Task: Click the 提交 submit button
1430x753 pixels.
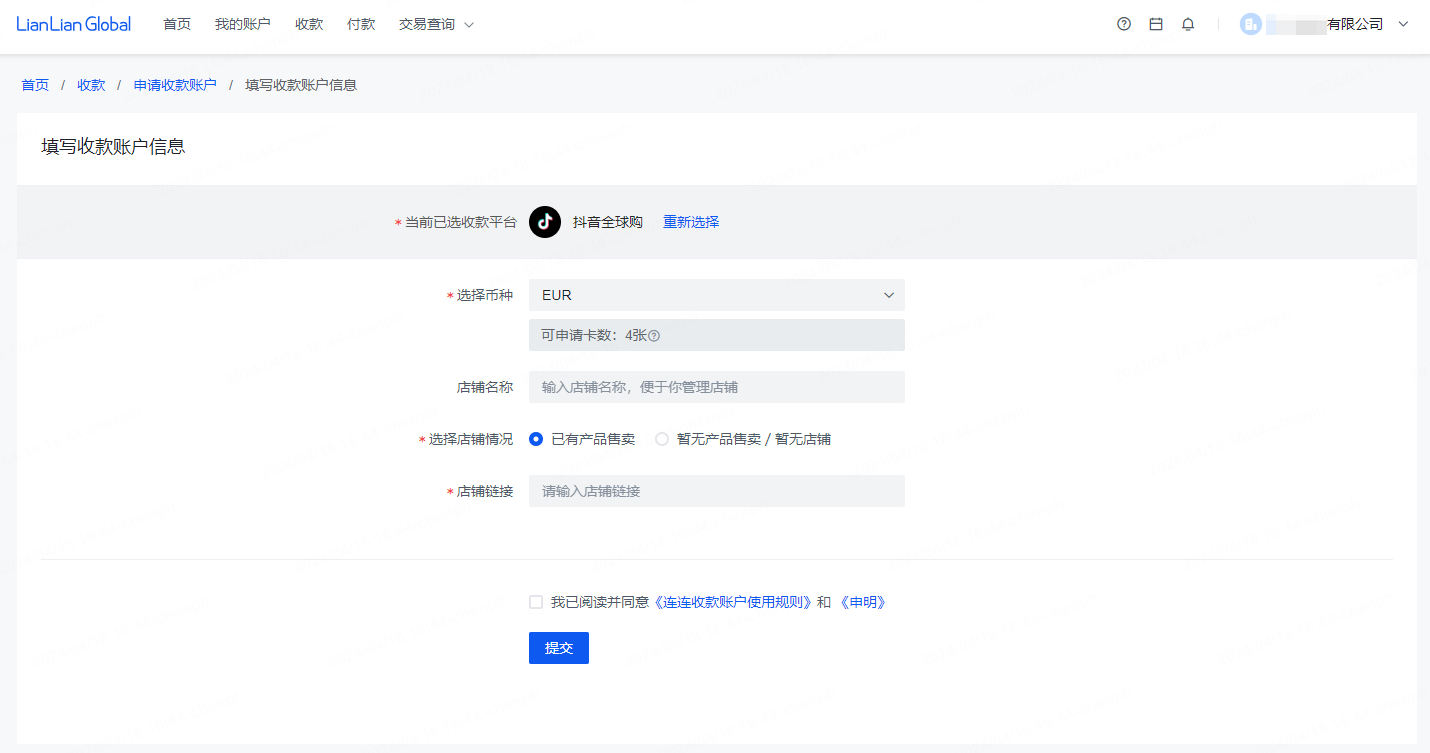Action: point(559,648)
